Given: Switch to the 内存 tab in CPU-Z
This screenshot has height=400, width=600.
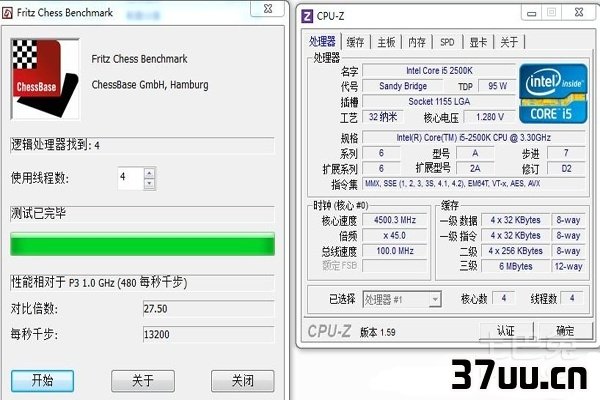Looking at the screenshot, I should tap(417, 42).
